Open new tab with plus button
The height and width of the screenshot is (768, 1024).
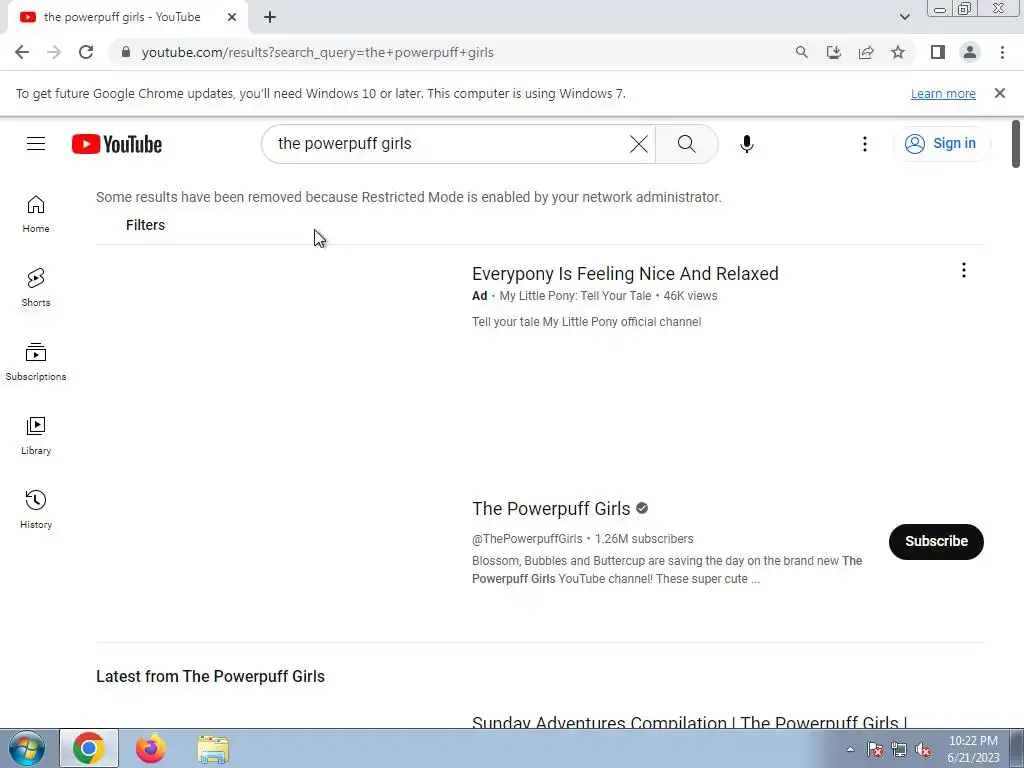click(270, 17)
